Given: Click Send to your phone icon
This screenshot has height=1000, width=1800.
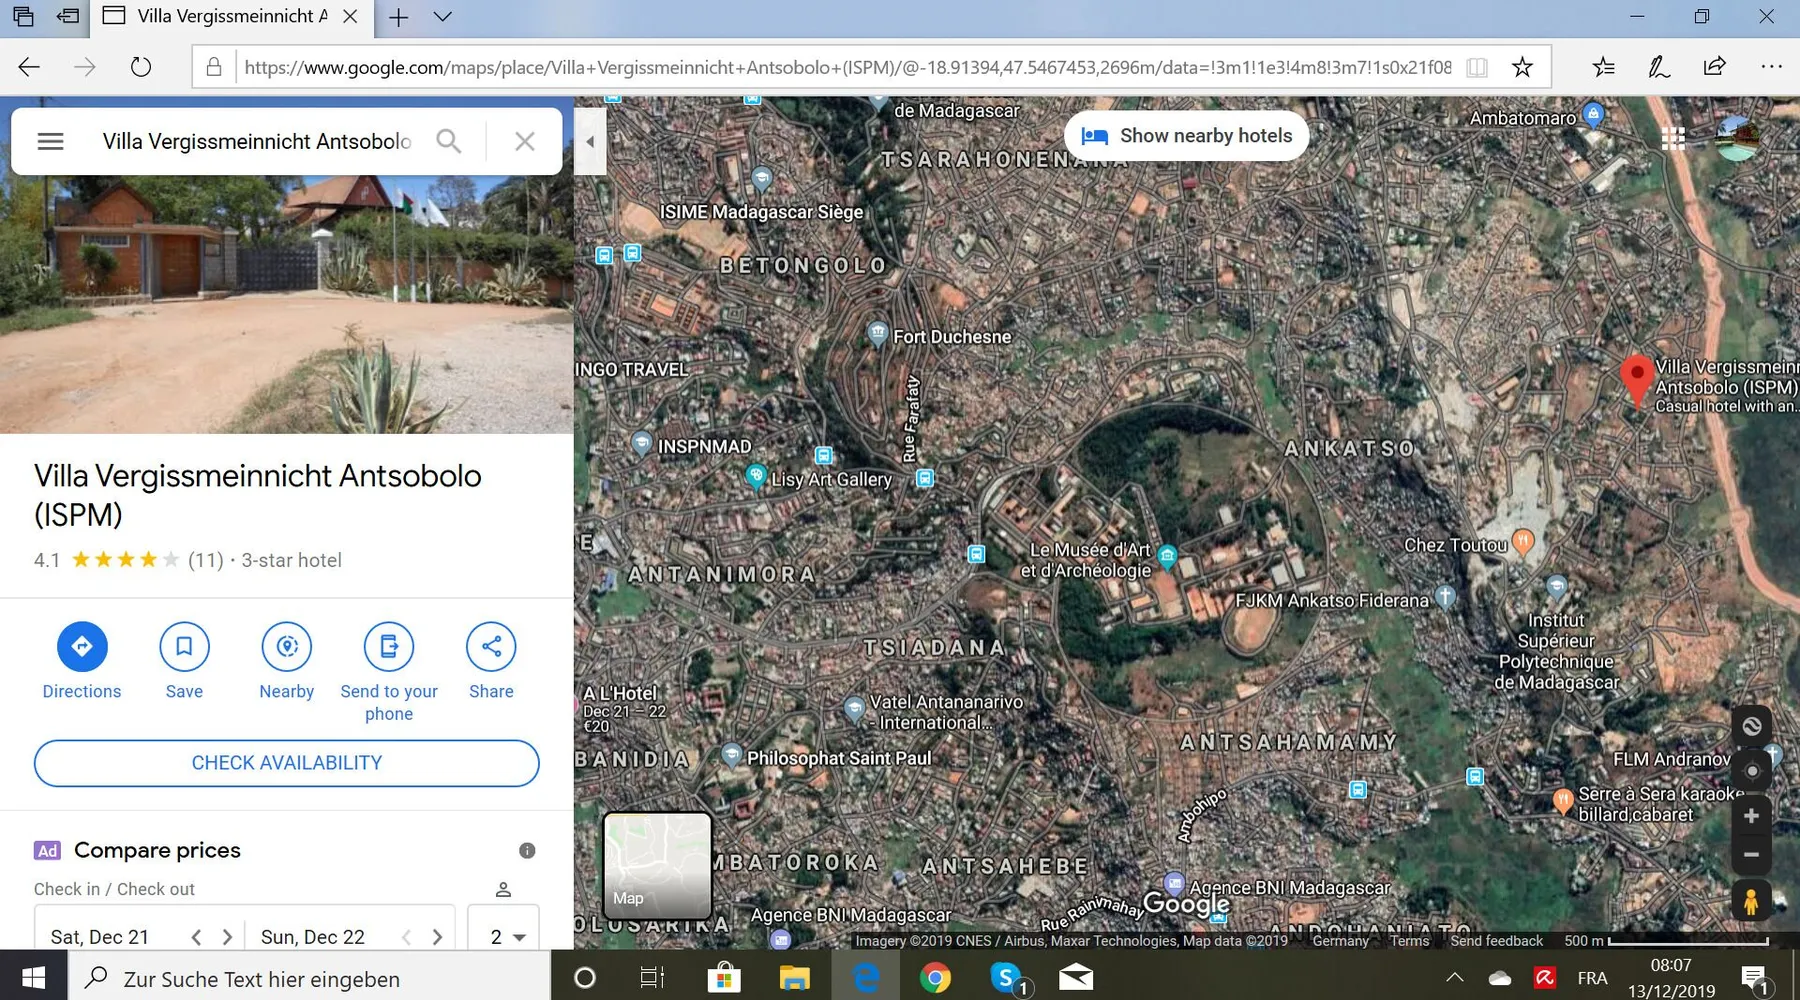Looking at the screenshot, I should (389, 646).
